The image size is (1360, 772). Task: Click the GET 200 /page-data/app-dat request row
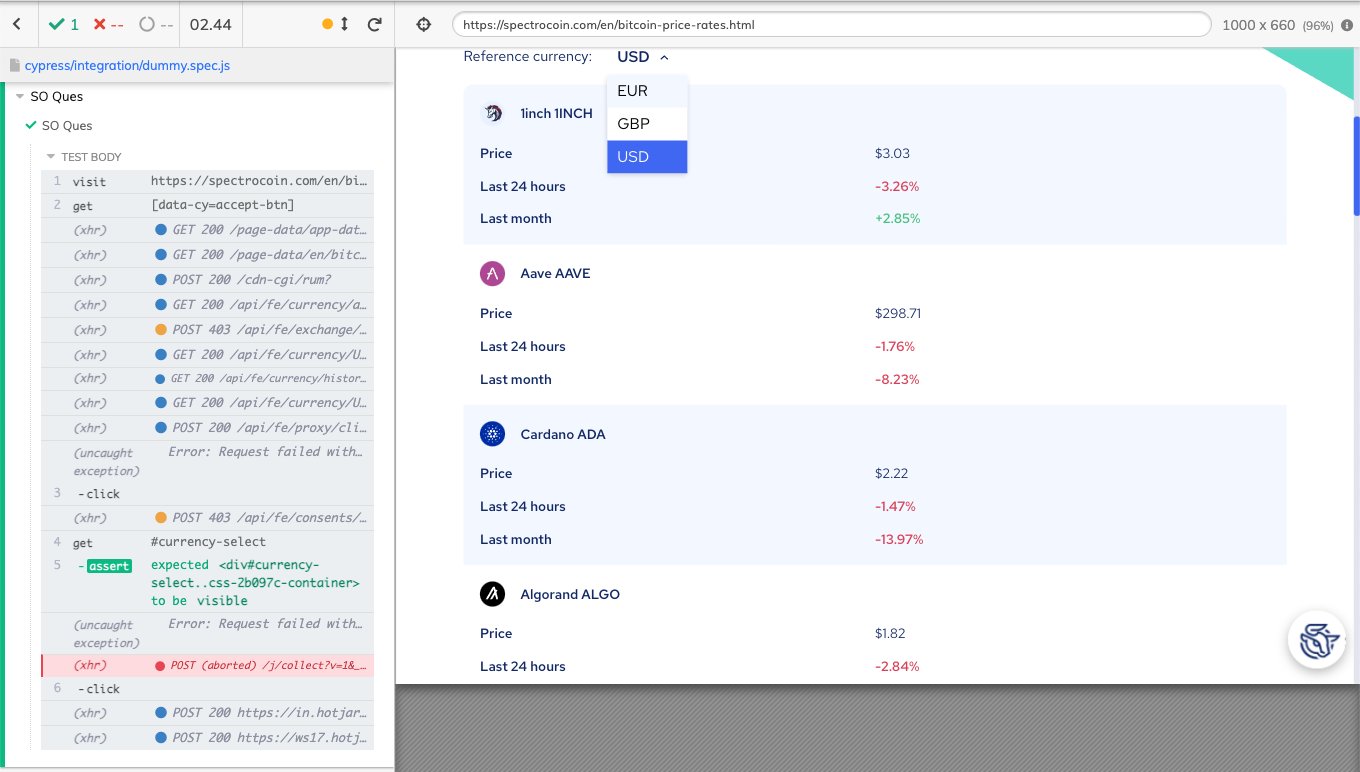tap(208, 230)
